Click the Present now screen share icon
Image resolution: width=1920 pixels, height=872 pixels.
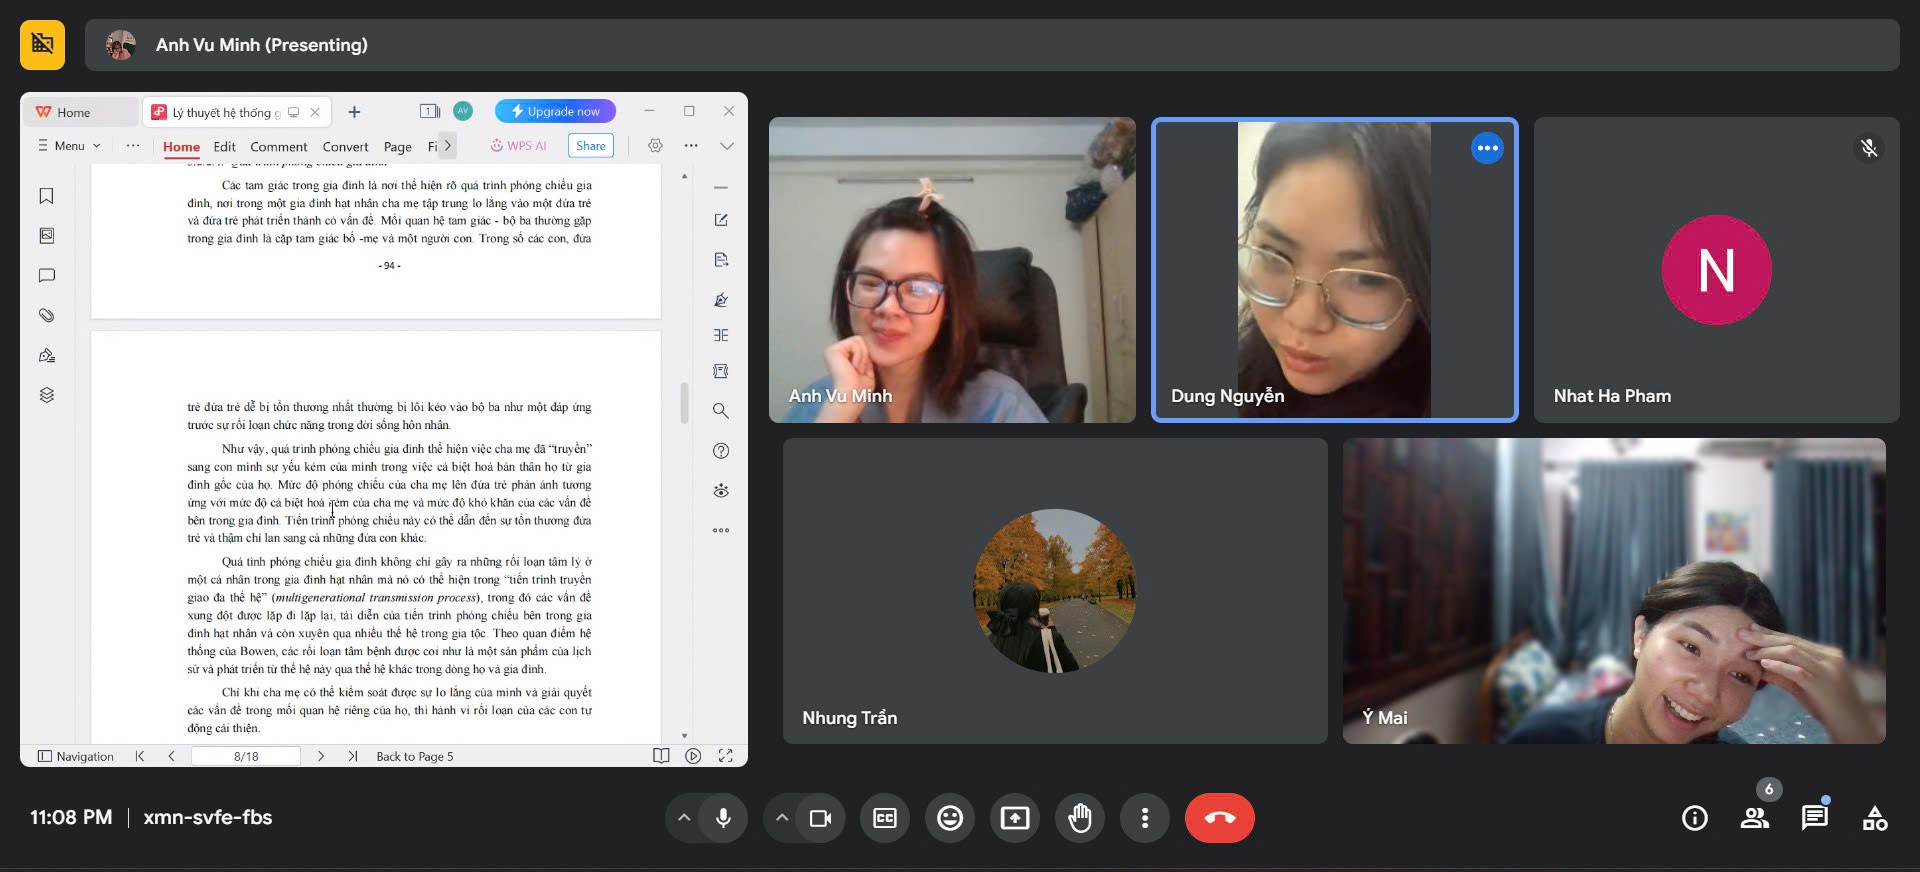tap(1014, 818)
